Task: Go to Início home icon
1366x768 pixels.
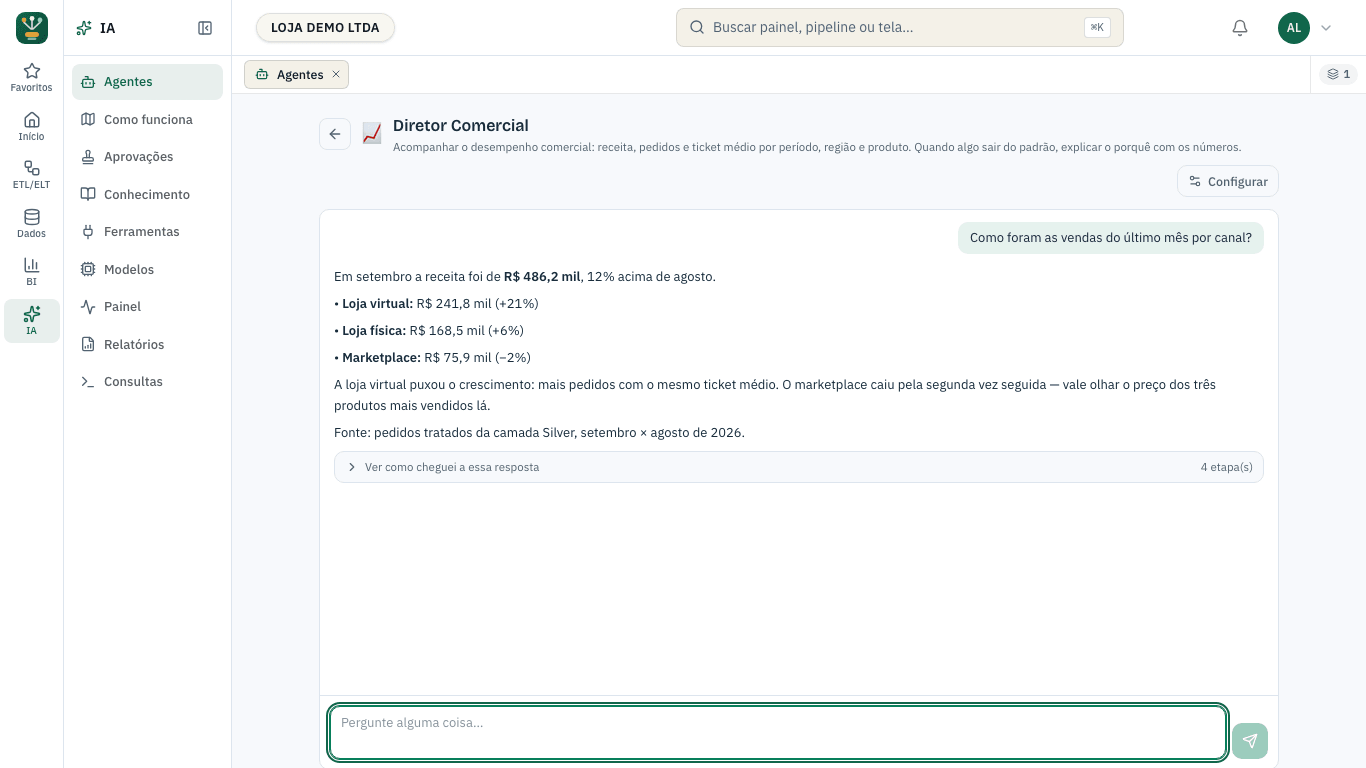Action: (x=31, y=126)
